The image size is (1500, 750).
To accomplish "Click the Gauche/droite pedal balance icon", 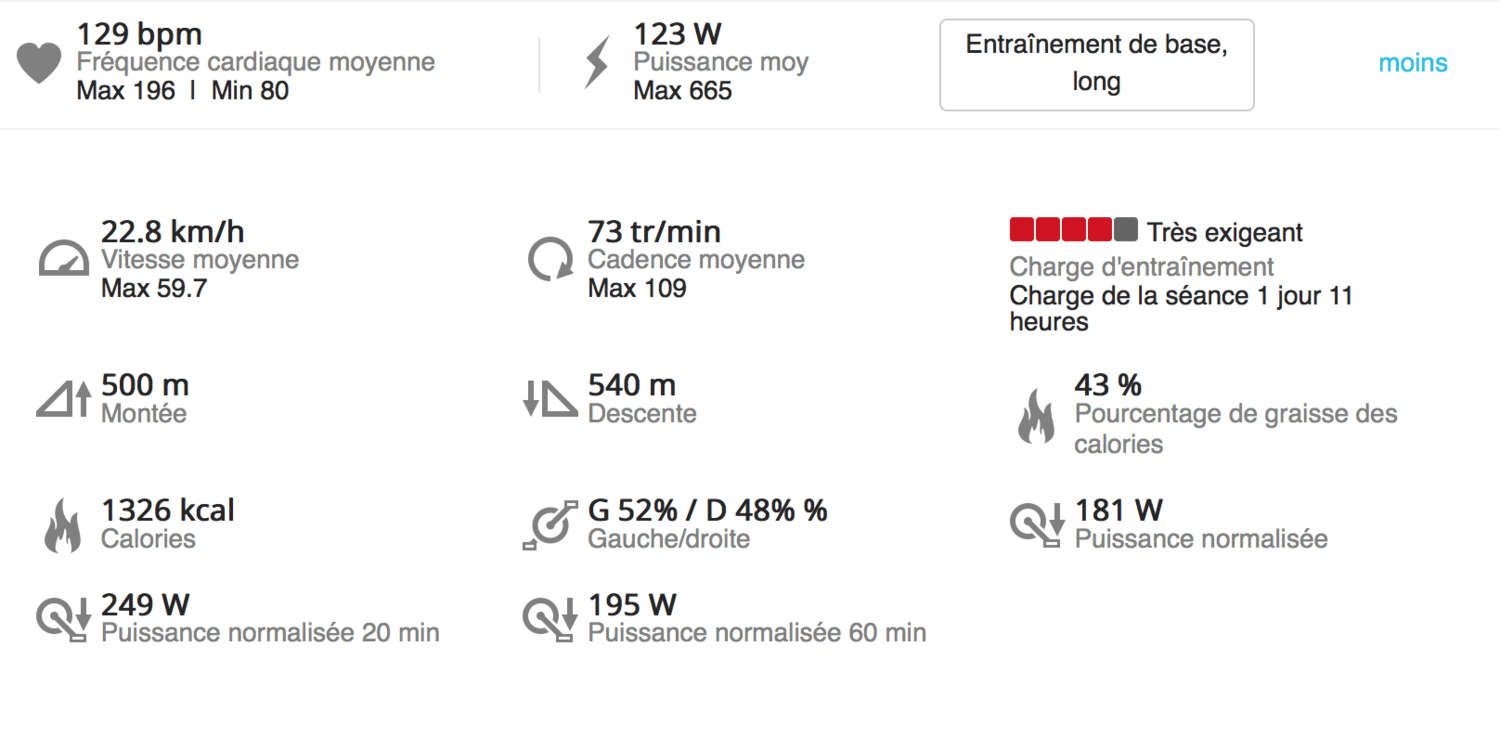I will click(550, 524).
